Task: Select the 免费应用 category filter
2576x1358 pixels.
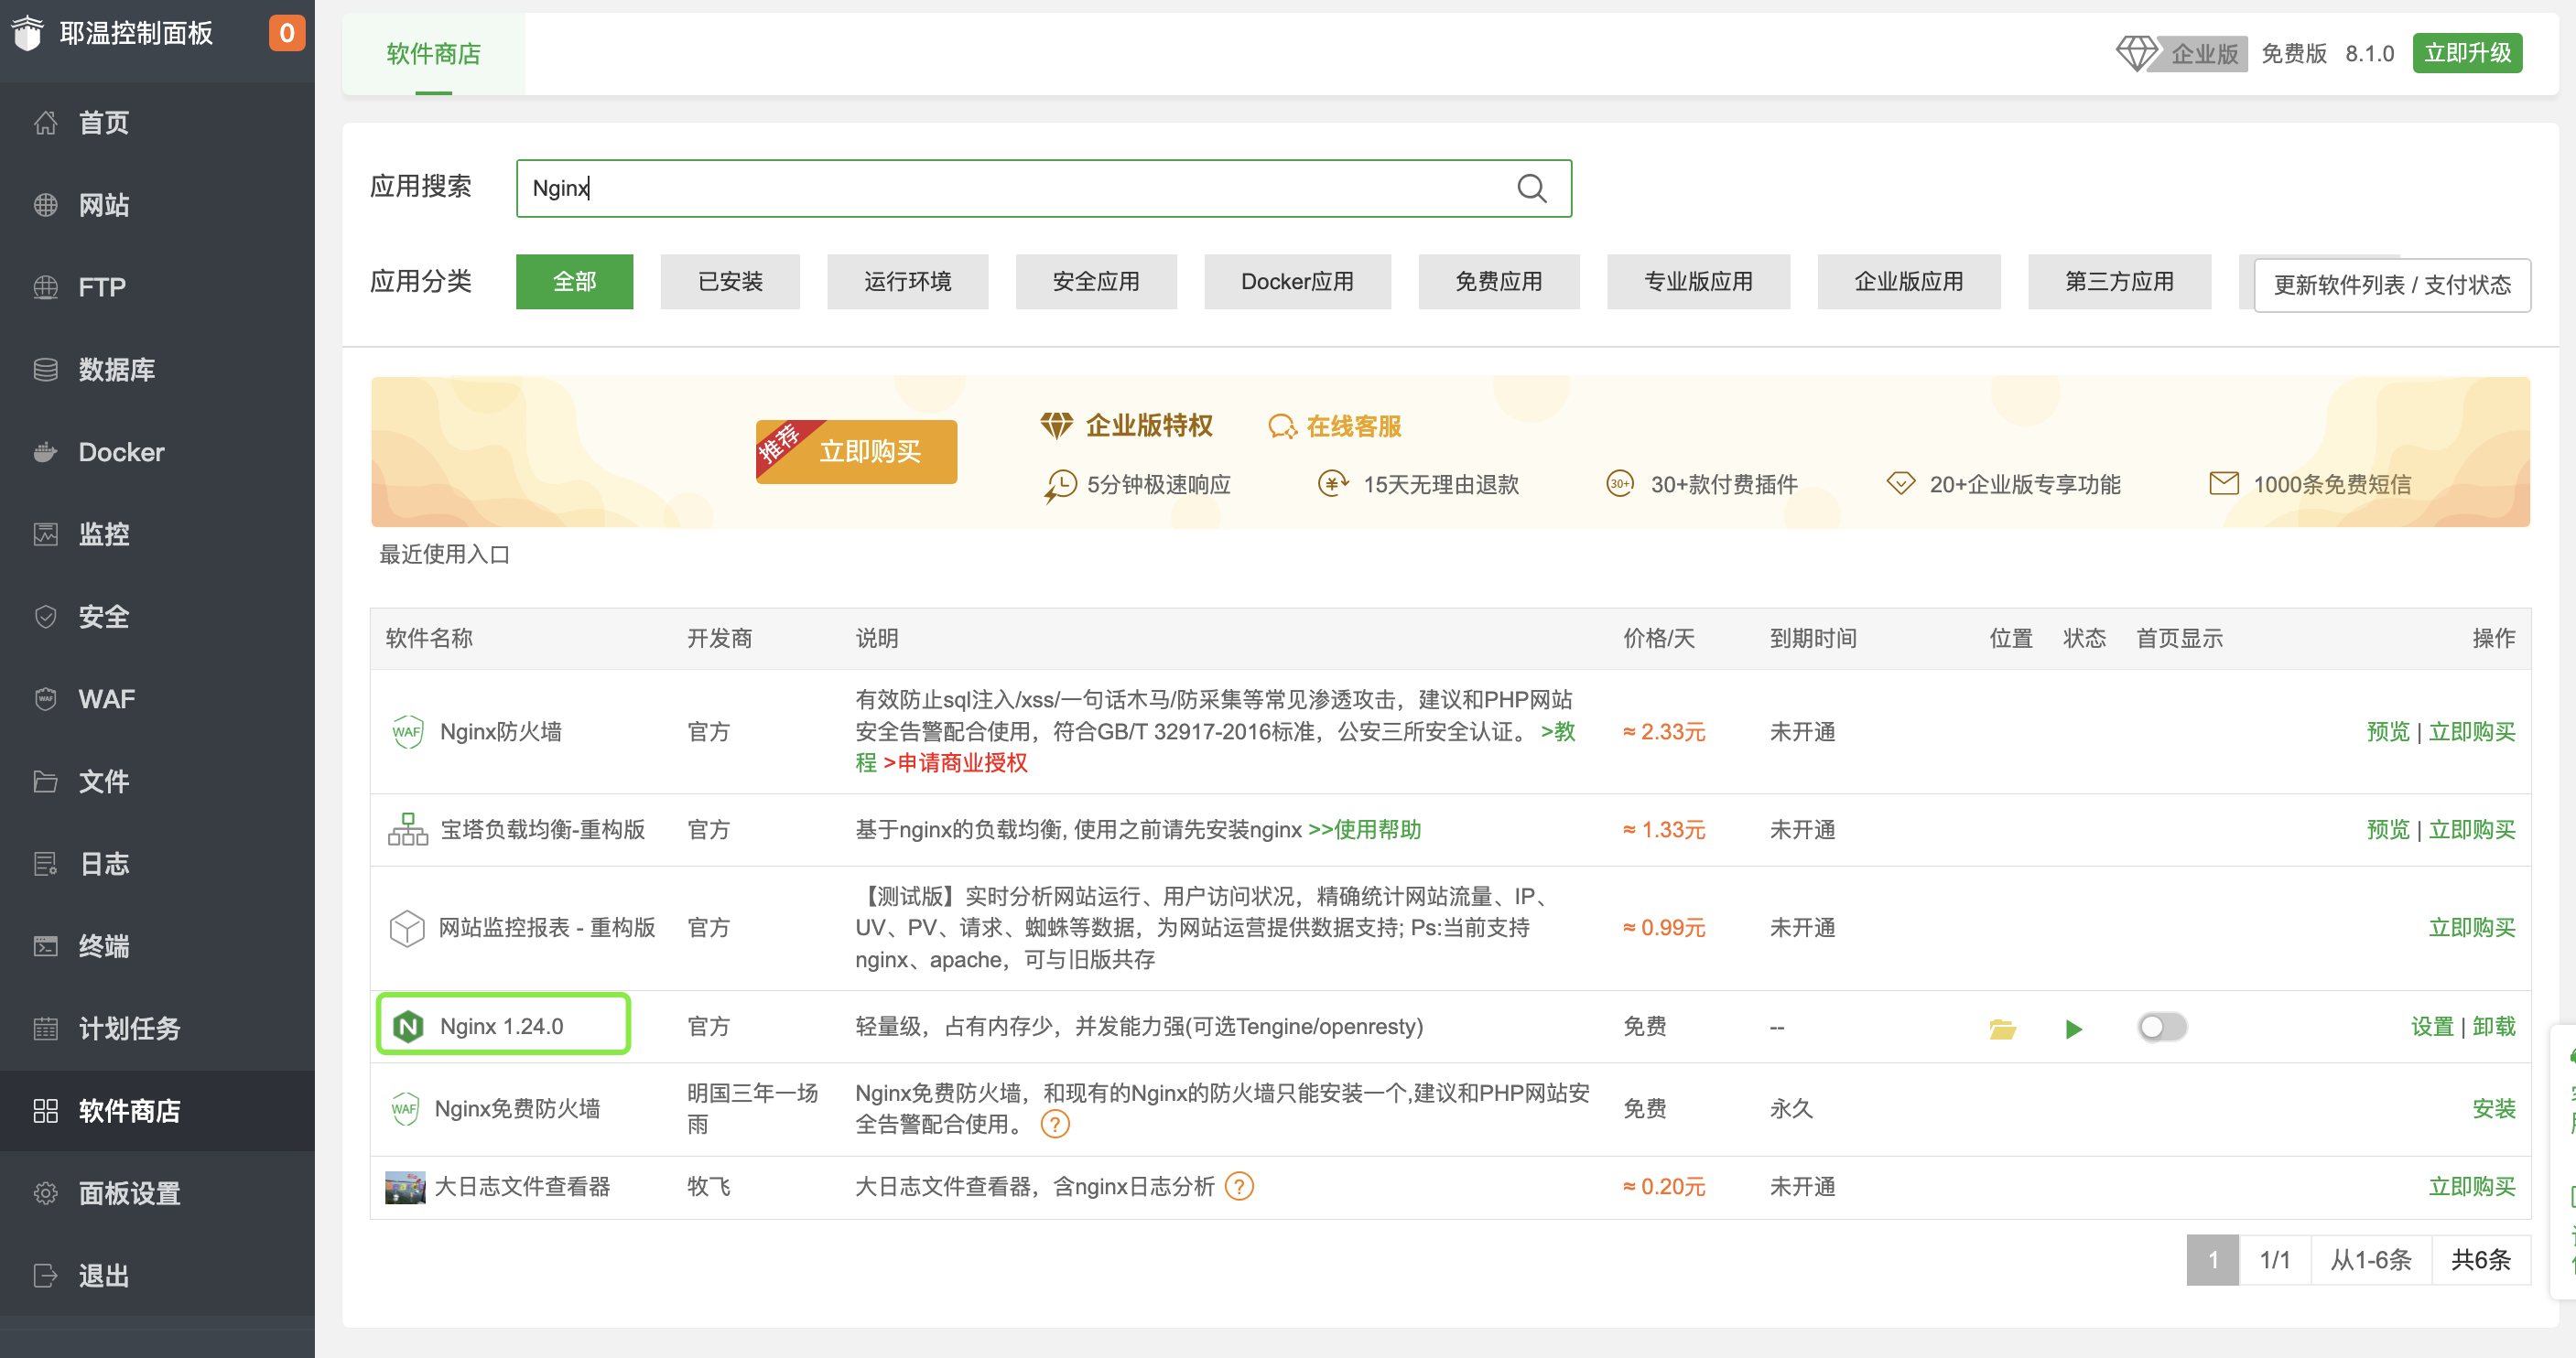Action: pos(1498,282)
